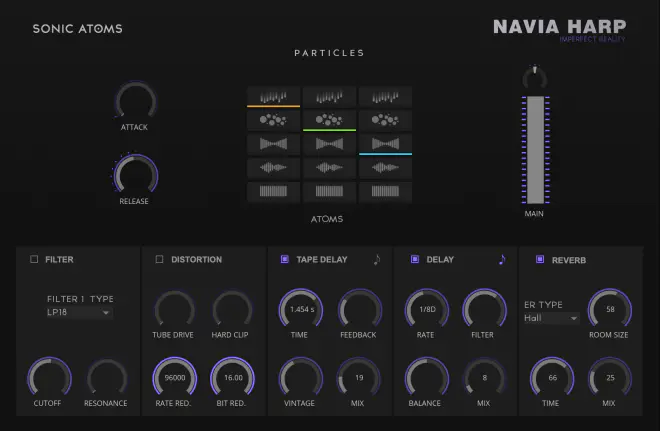Select first-column solid bars atom in bottom row

(x=273, y=192)
